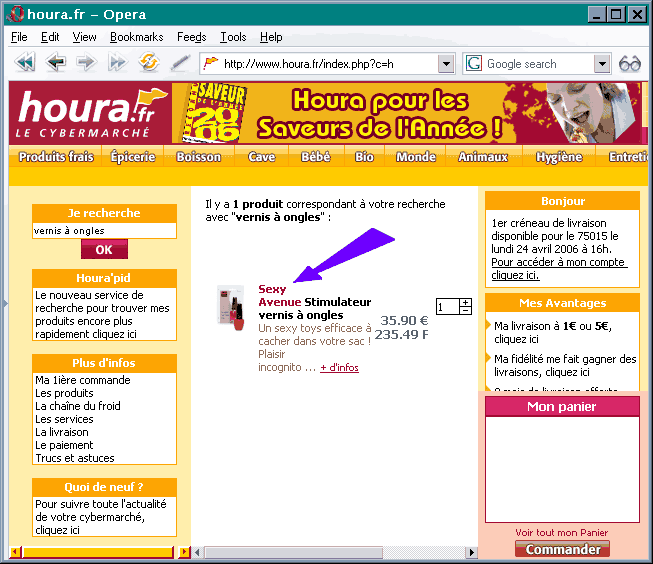Click the price 35.90 € text
Image resolution: width=653 pixels, height=564 pixels.
pyautogui.click(x=404, y=320)
